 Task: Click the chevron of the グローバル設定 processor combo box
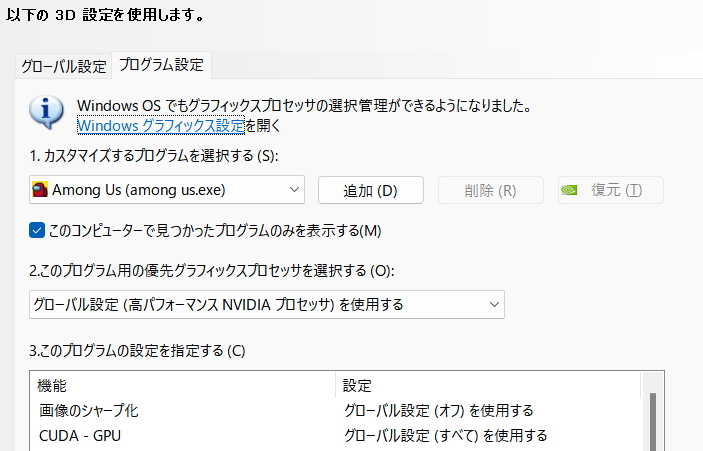click(x=494, y=304)
